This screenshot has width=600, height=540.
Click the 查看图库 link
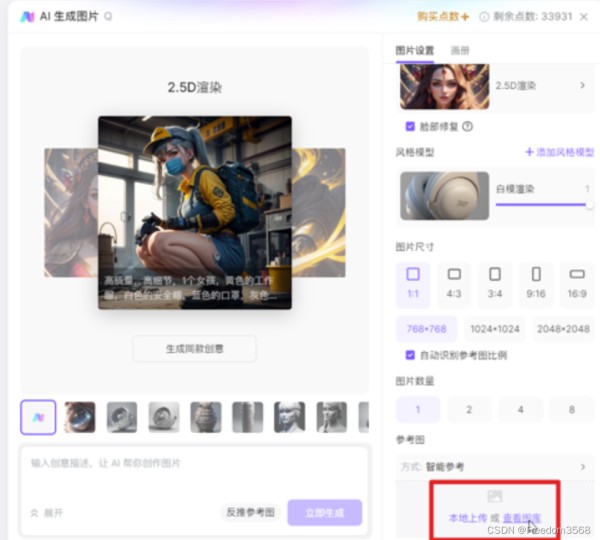pyautogui.click(x=522, y=518)
